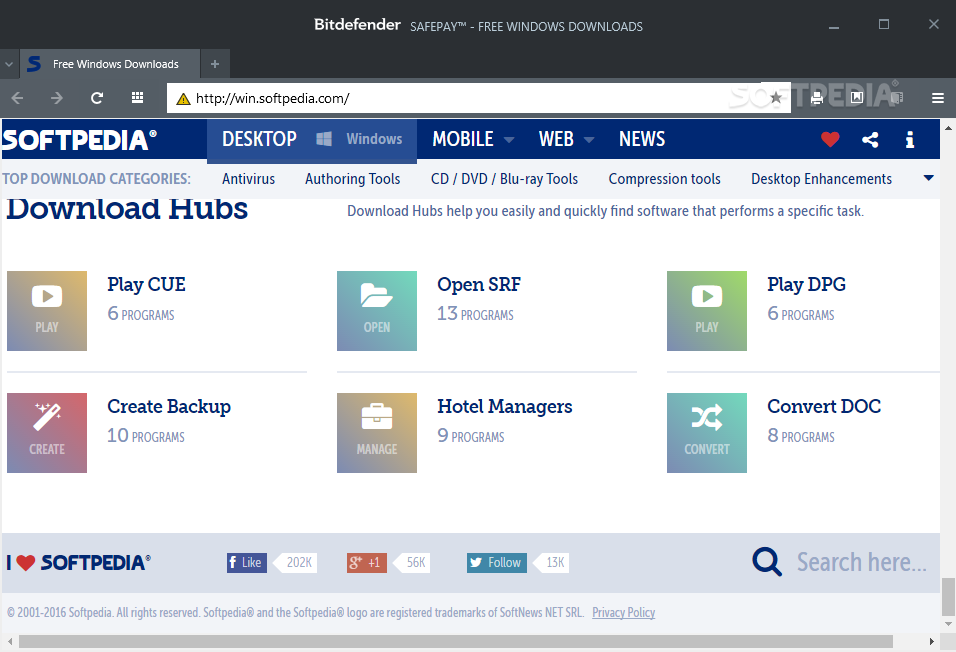This screenshot has width=956, height=652.
Task: Open Compression tools category
Action: tap(664, 179)
